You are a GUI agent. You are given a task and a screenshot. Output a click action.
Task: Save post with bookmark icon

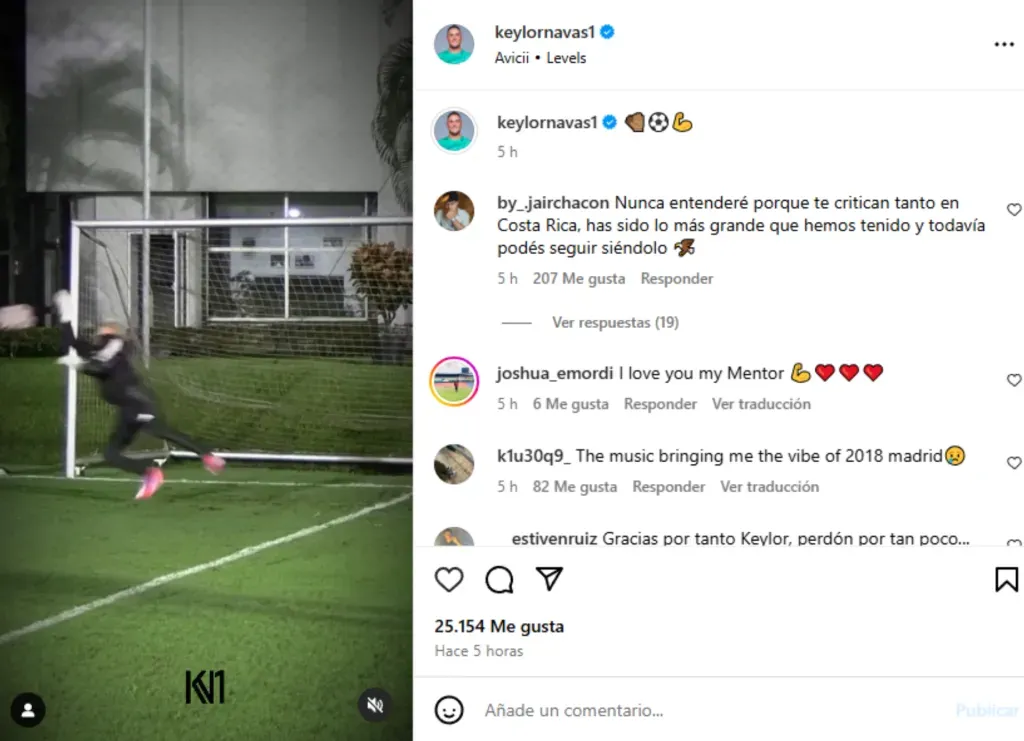(x=1006, y=579)
